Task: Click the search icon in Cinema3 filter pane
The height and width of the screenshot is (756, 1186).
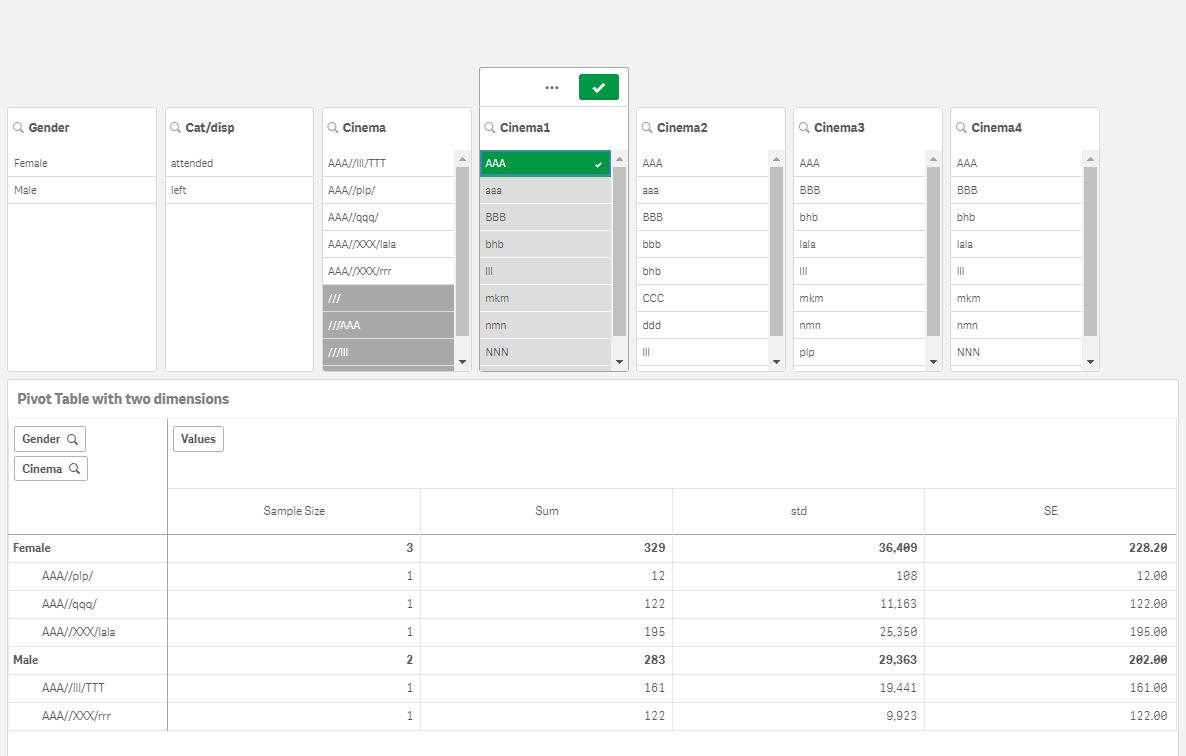Action: tap(805, 128)
